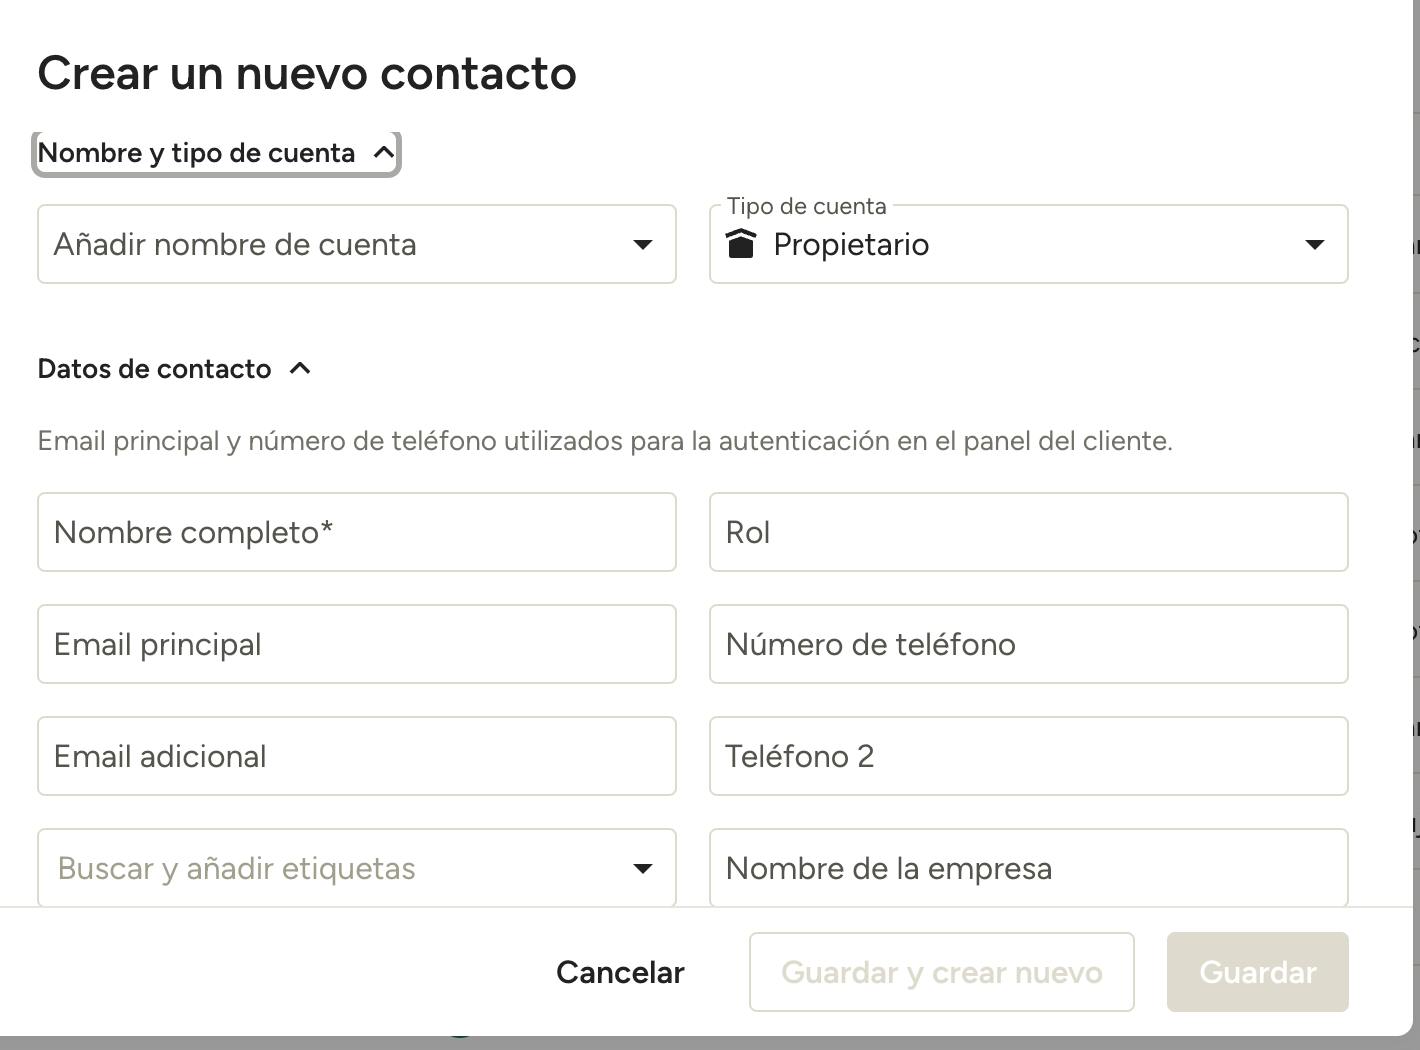Open the Tipo de cuenta dropdown
This screenshot has width=1420, height=1050.
click(x=1029, y=244)
